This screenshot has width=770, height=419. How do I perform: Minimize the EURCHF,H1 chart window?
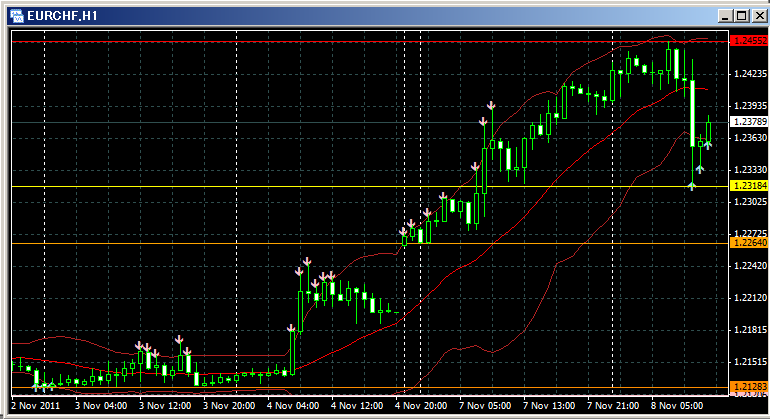[724, 16]
